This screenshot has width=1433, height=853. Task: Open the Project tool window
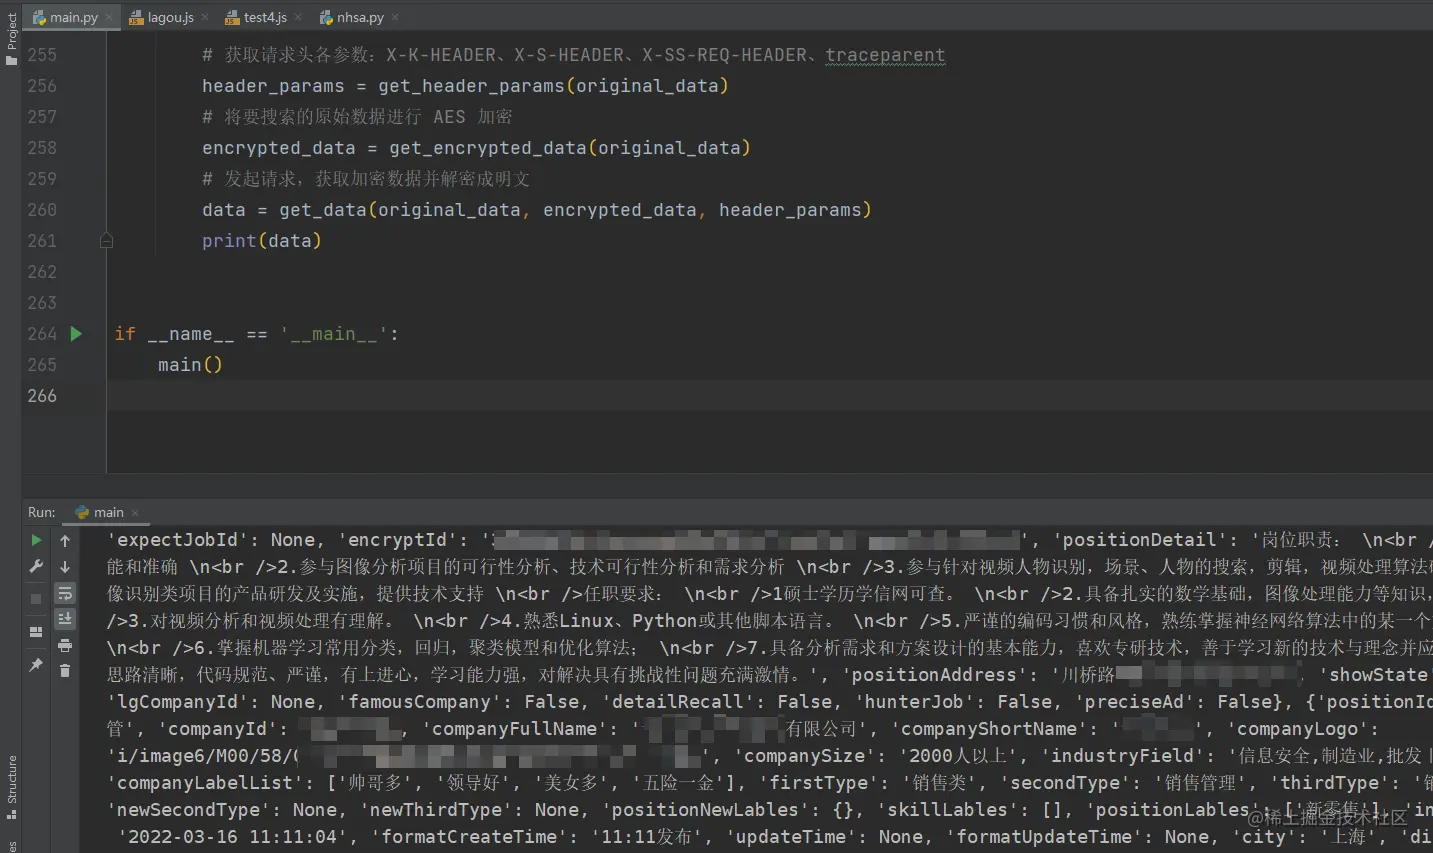tap(11, 38)
